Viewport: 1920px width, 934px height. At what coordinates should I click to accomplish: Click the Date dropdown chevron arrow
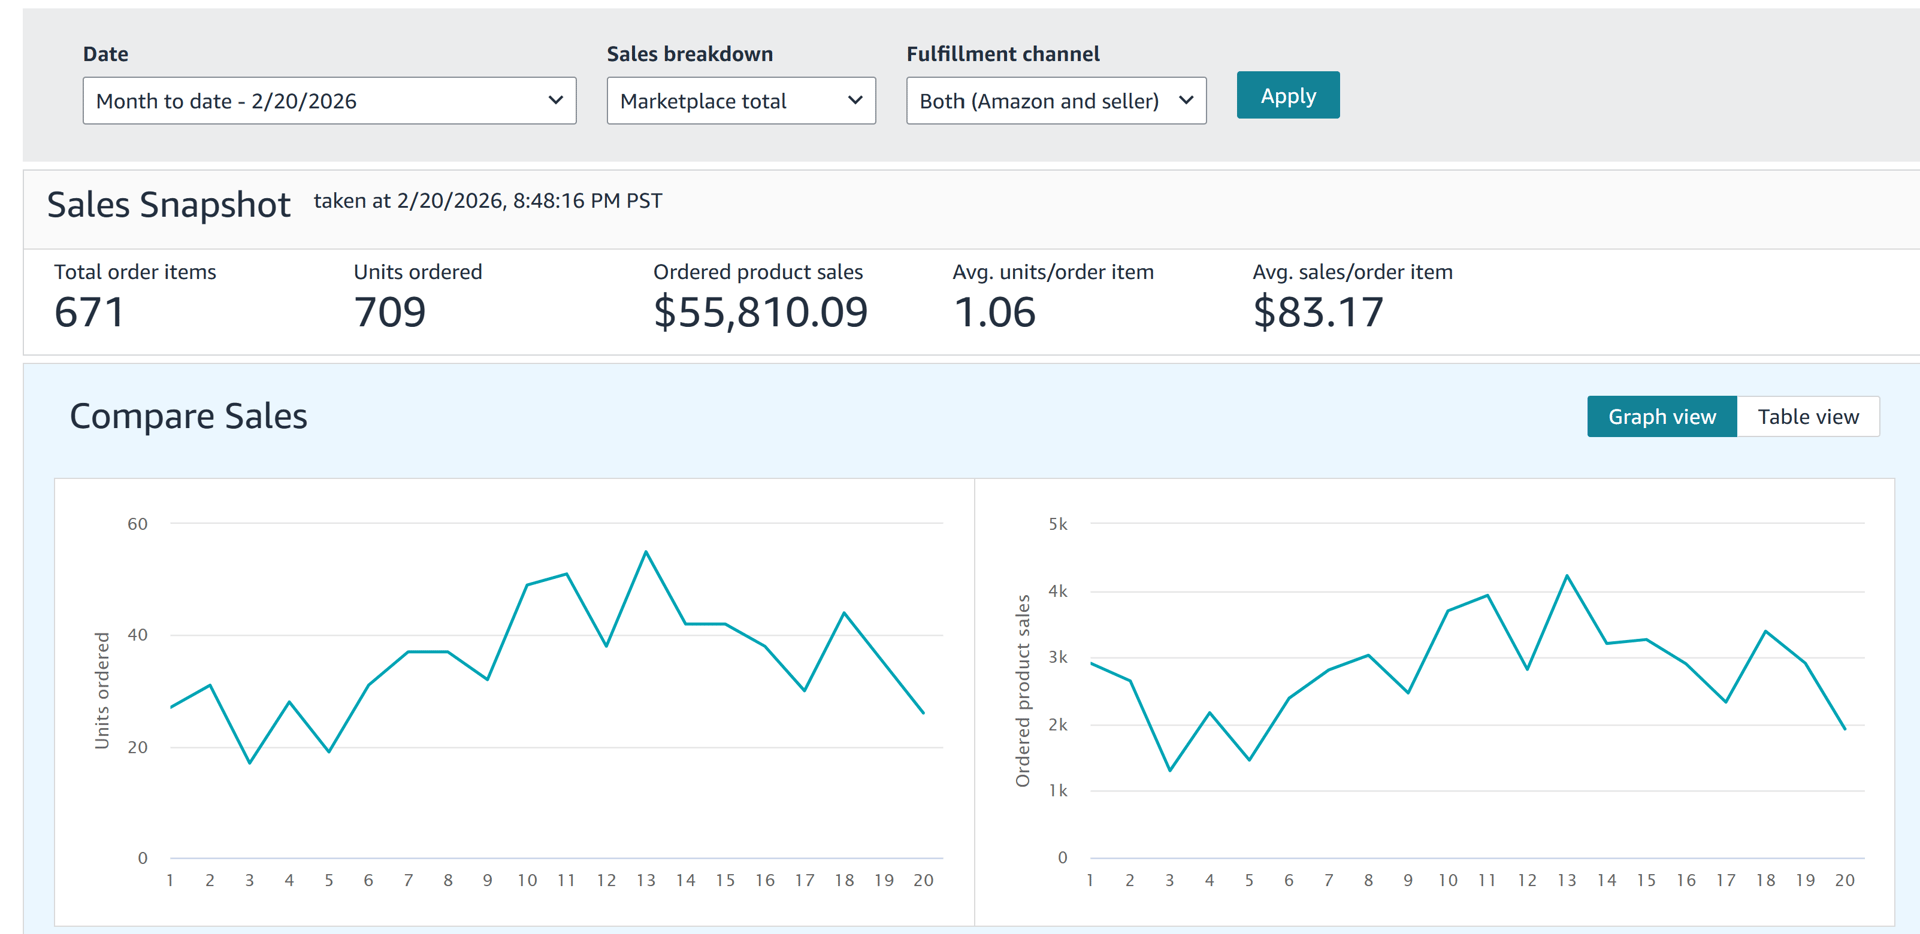[556, 101]
